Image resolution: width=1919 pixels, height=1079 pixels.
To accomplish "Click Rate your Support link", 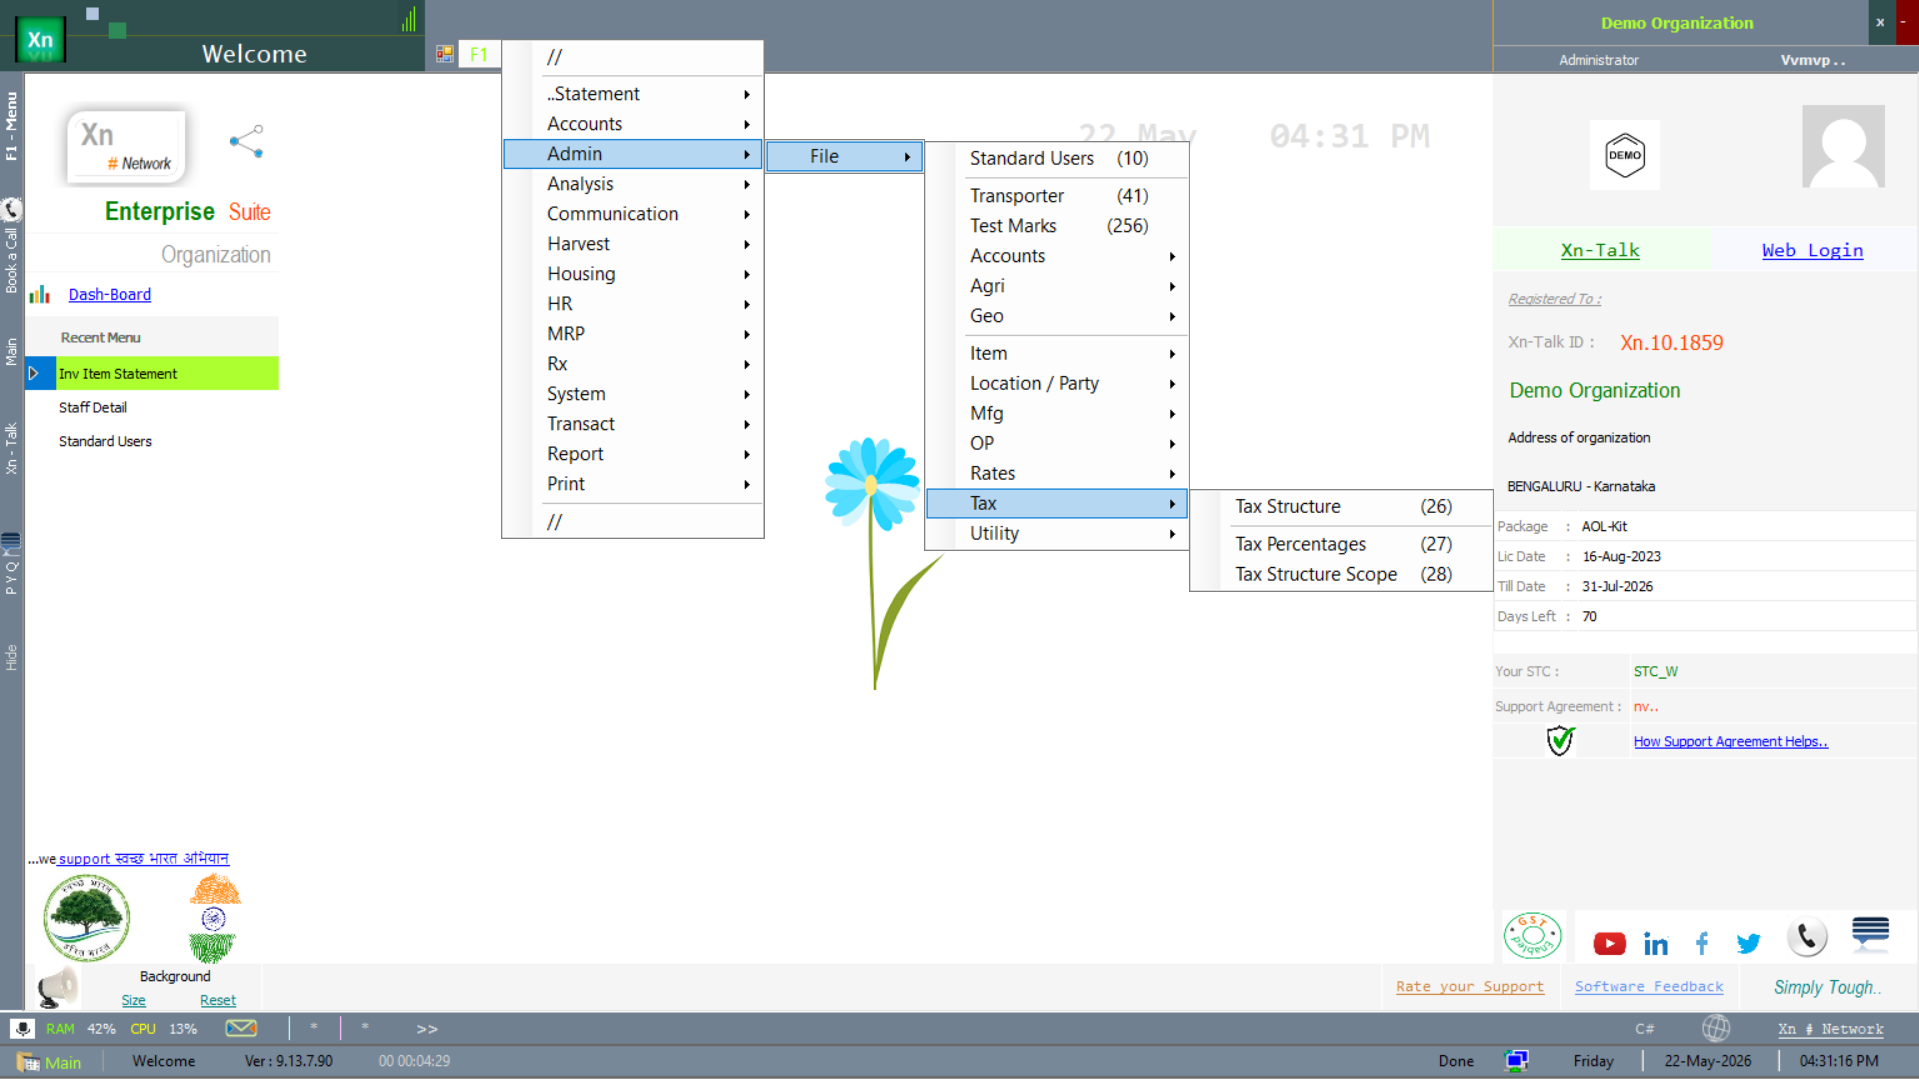I will (1469, 987).
